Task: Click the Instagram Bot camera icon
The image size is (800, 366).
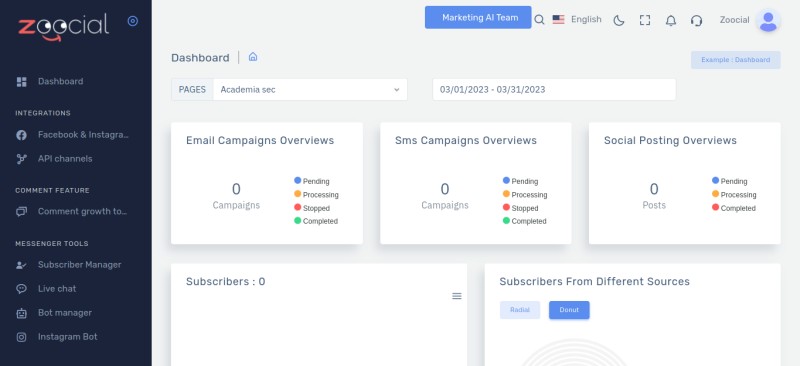Action: [21, 337]
